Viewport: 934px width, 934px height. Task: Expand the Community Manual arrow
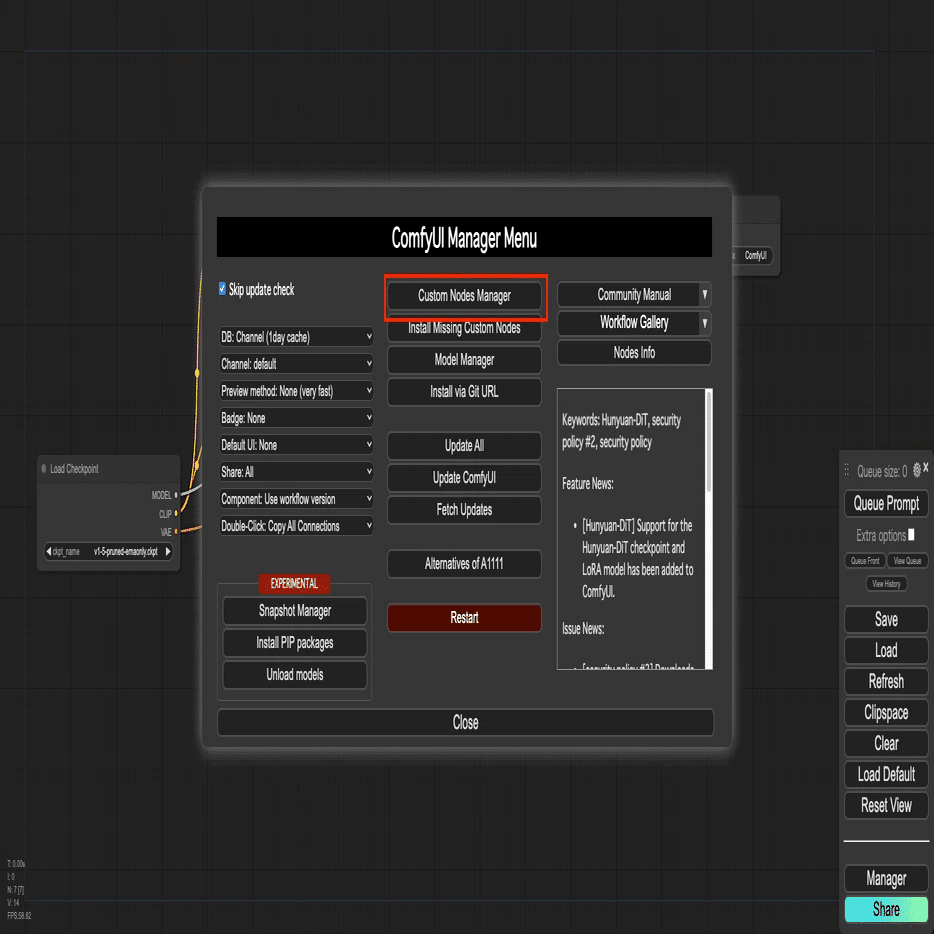tap(705, 294)
